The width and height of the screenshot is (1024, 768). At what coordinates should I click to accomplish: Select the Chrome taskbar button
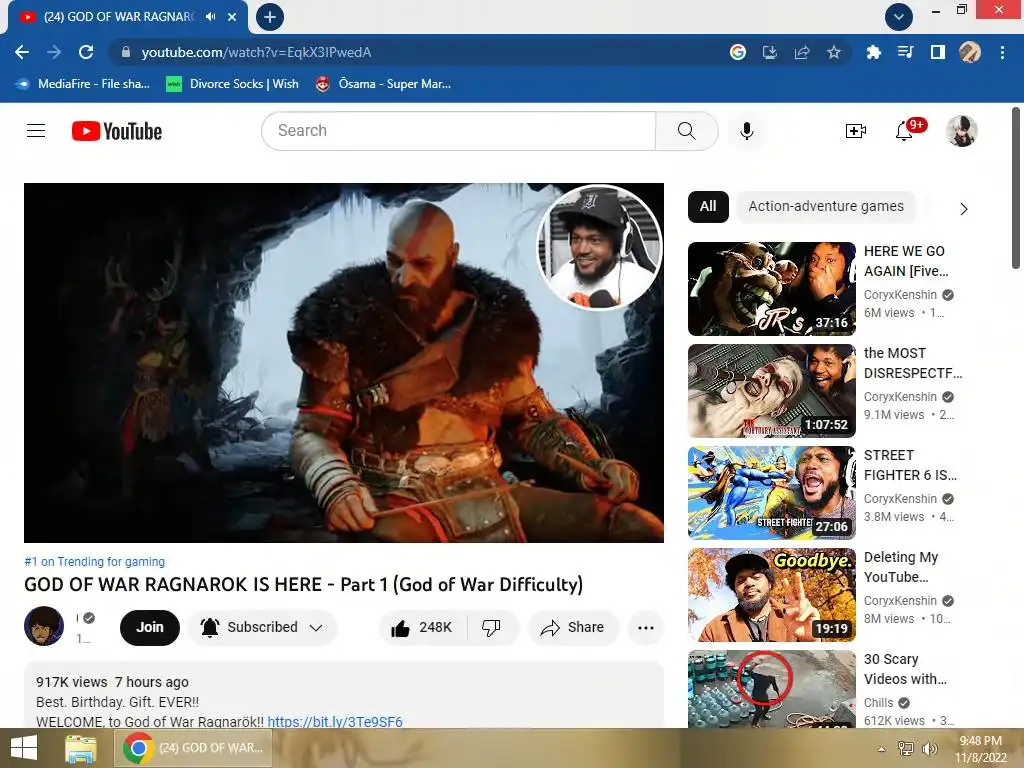(193, 748)
